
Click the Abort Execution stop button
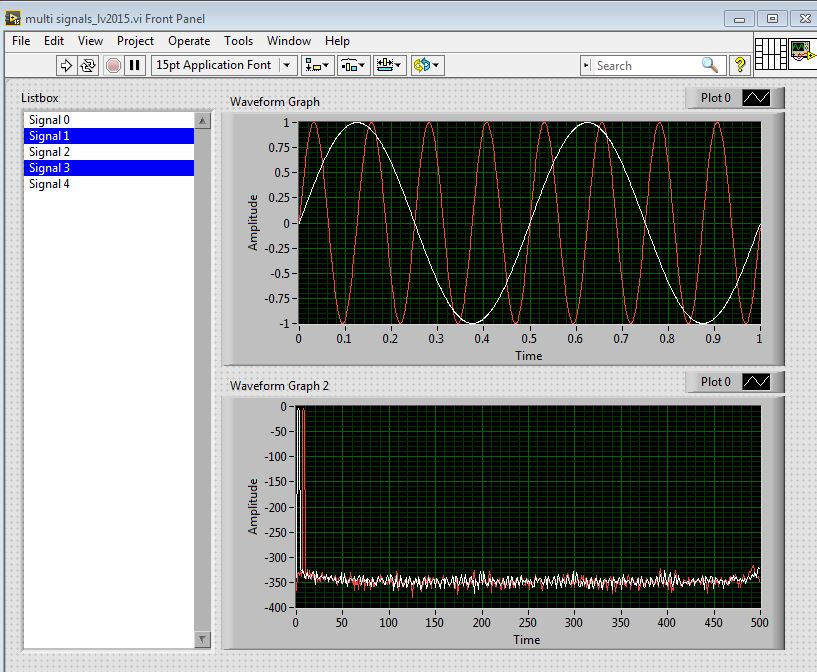tap(113, 66)
